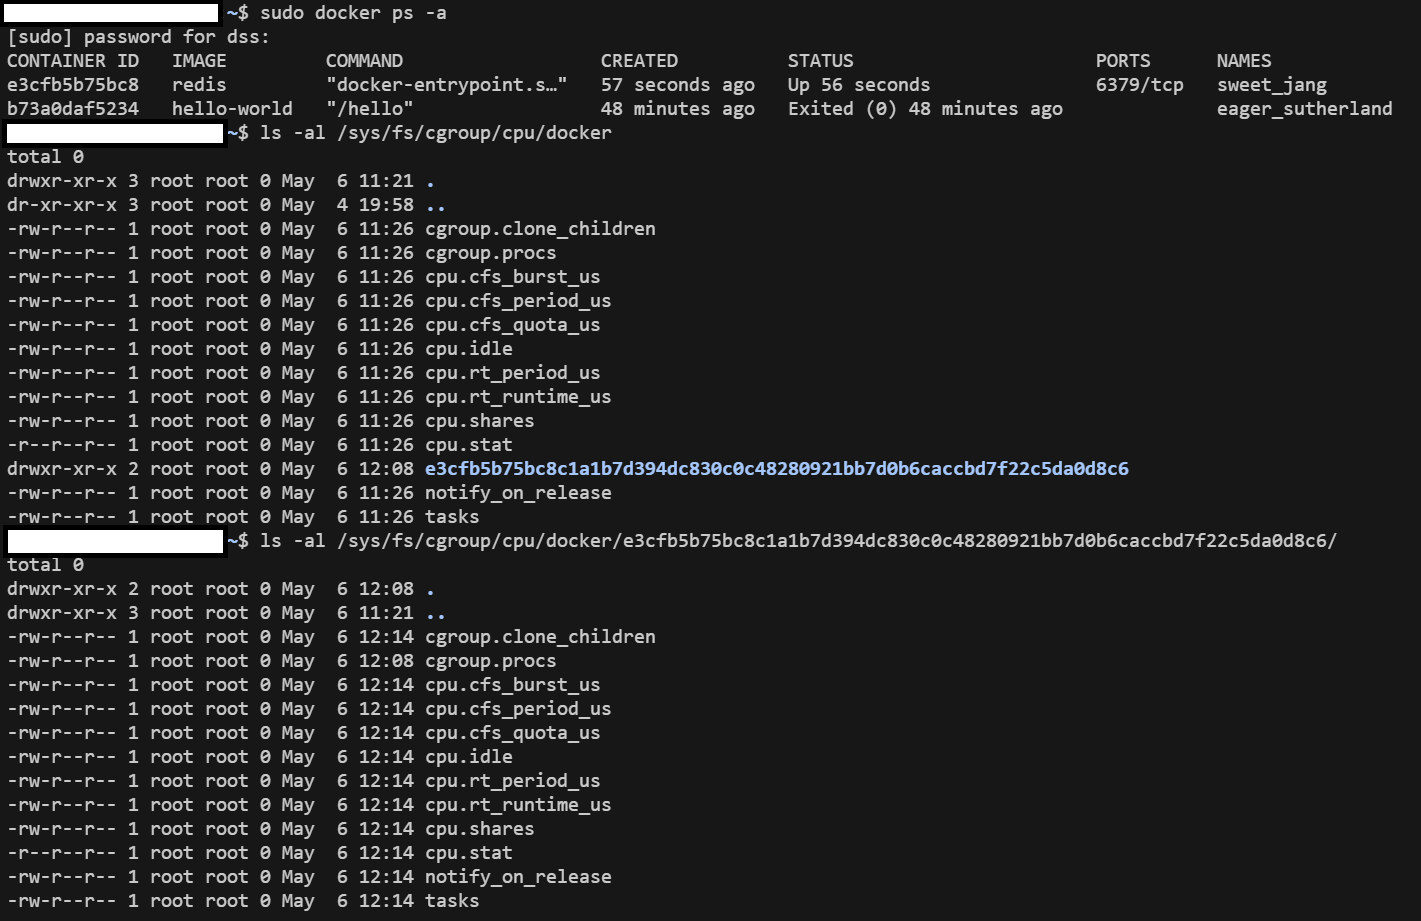Click the STATUS column header
The image size is (1421, 921).
tap(821, 61)
